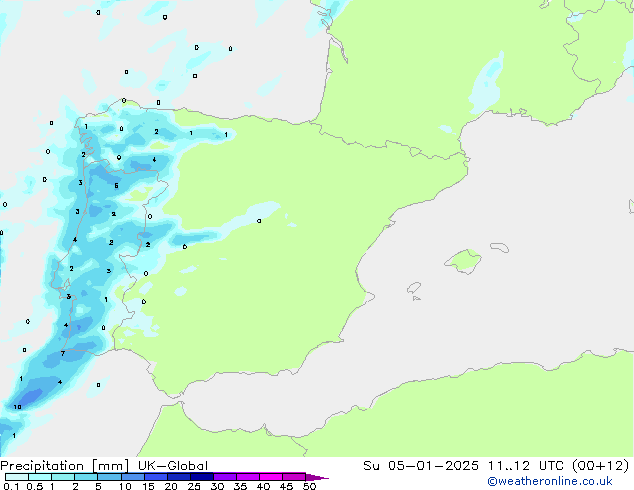
Task: Click the 'UK-Global' model label
Action: coord(173,466)
